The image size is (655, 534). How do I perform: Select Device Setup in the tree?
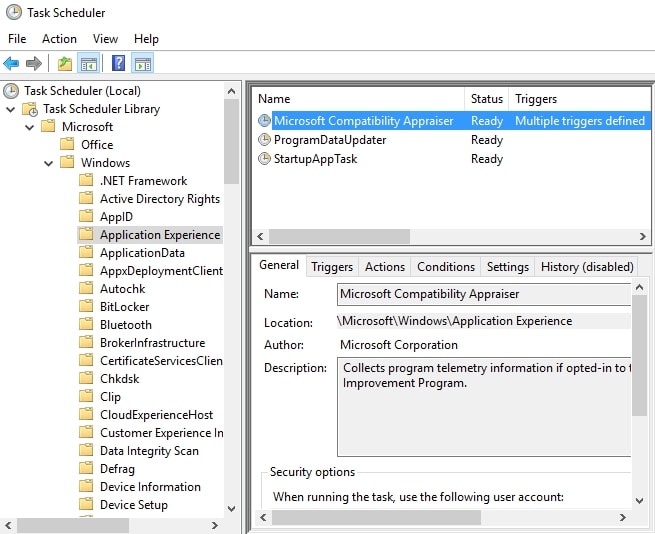[134, 504]
